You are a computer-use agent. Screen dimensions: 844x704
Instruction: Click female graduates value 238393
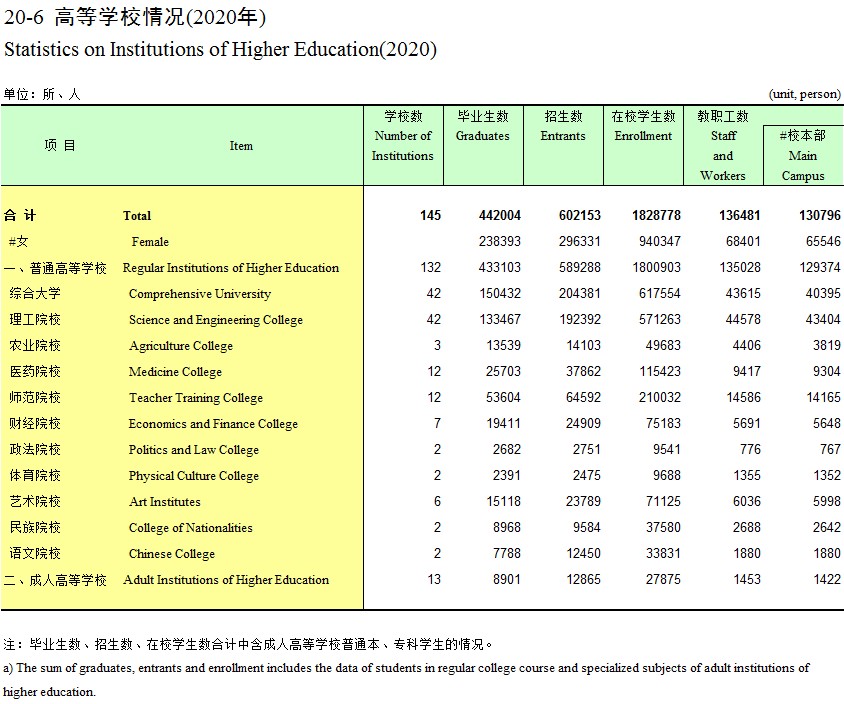pyautogui.click(x=500, y=241)
